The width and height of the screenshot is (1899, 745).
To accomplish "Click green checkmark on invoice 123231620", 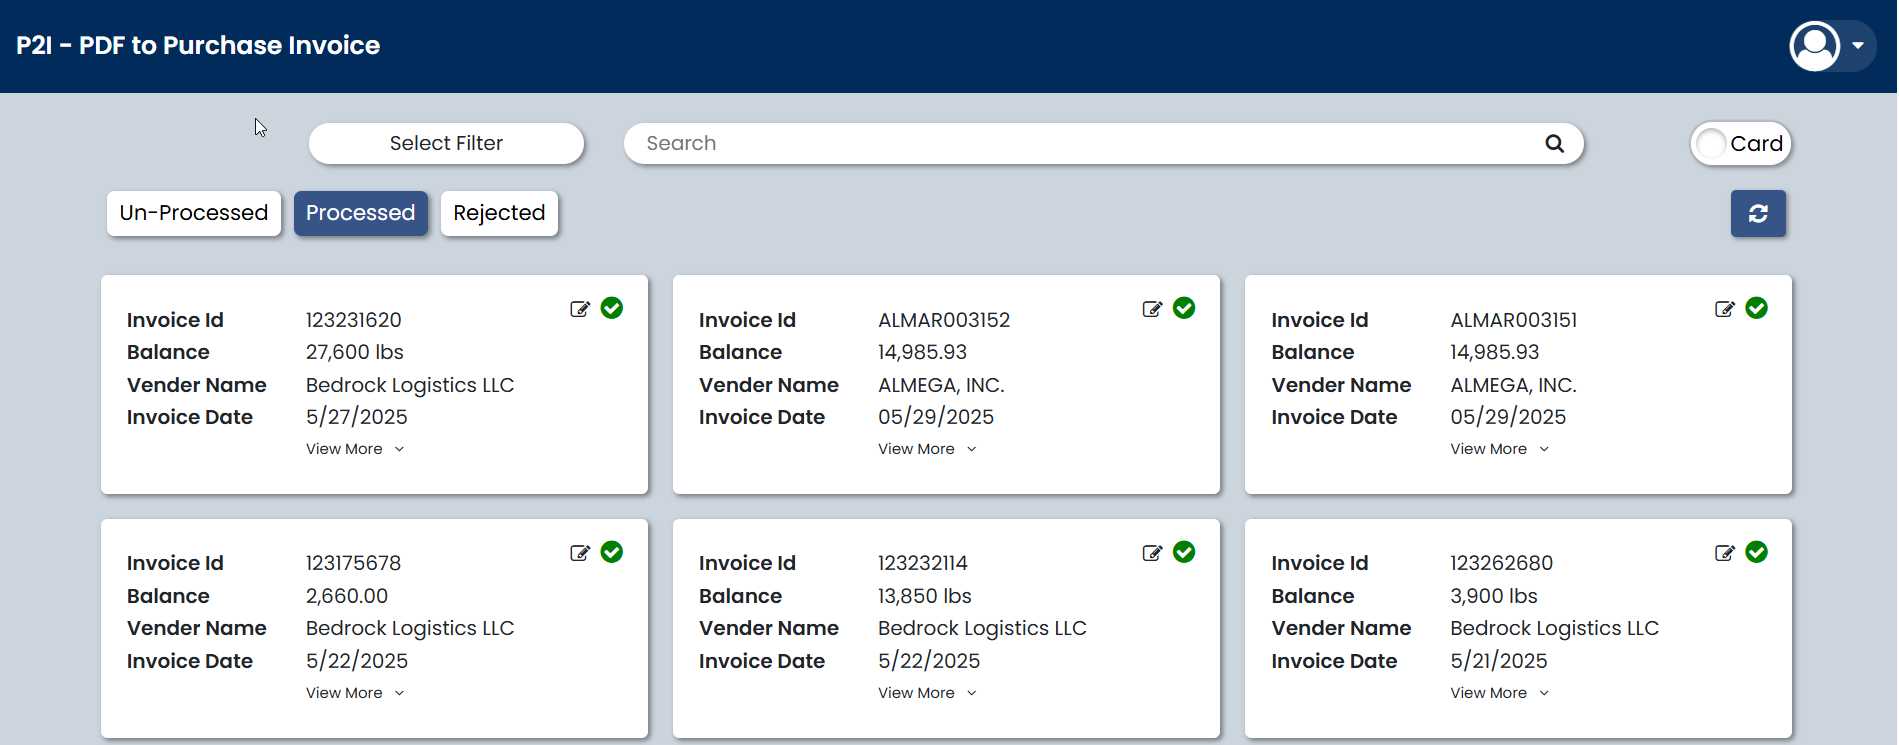I will click(x=612, y=308).
